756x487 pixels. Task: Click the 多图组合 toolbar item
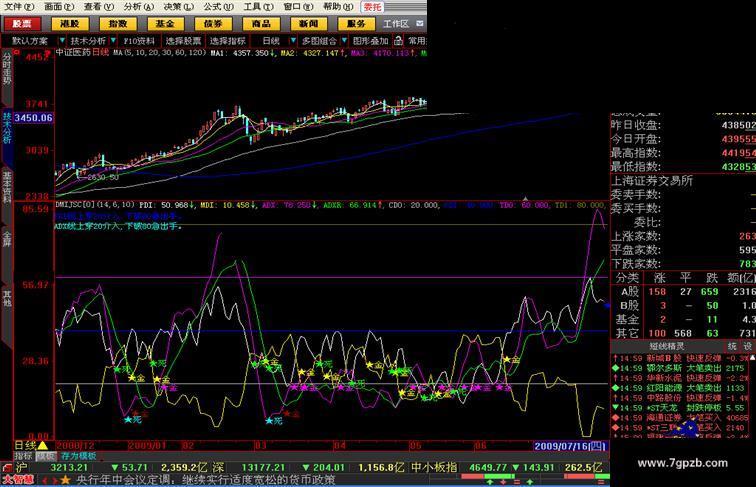tap(319, 41)
